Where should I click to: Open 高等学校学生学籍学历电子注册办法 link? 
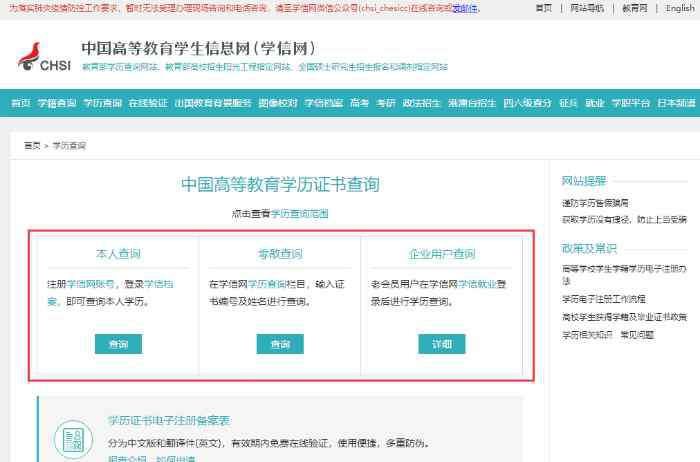click(624, 274)
